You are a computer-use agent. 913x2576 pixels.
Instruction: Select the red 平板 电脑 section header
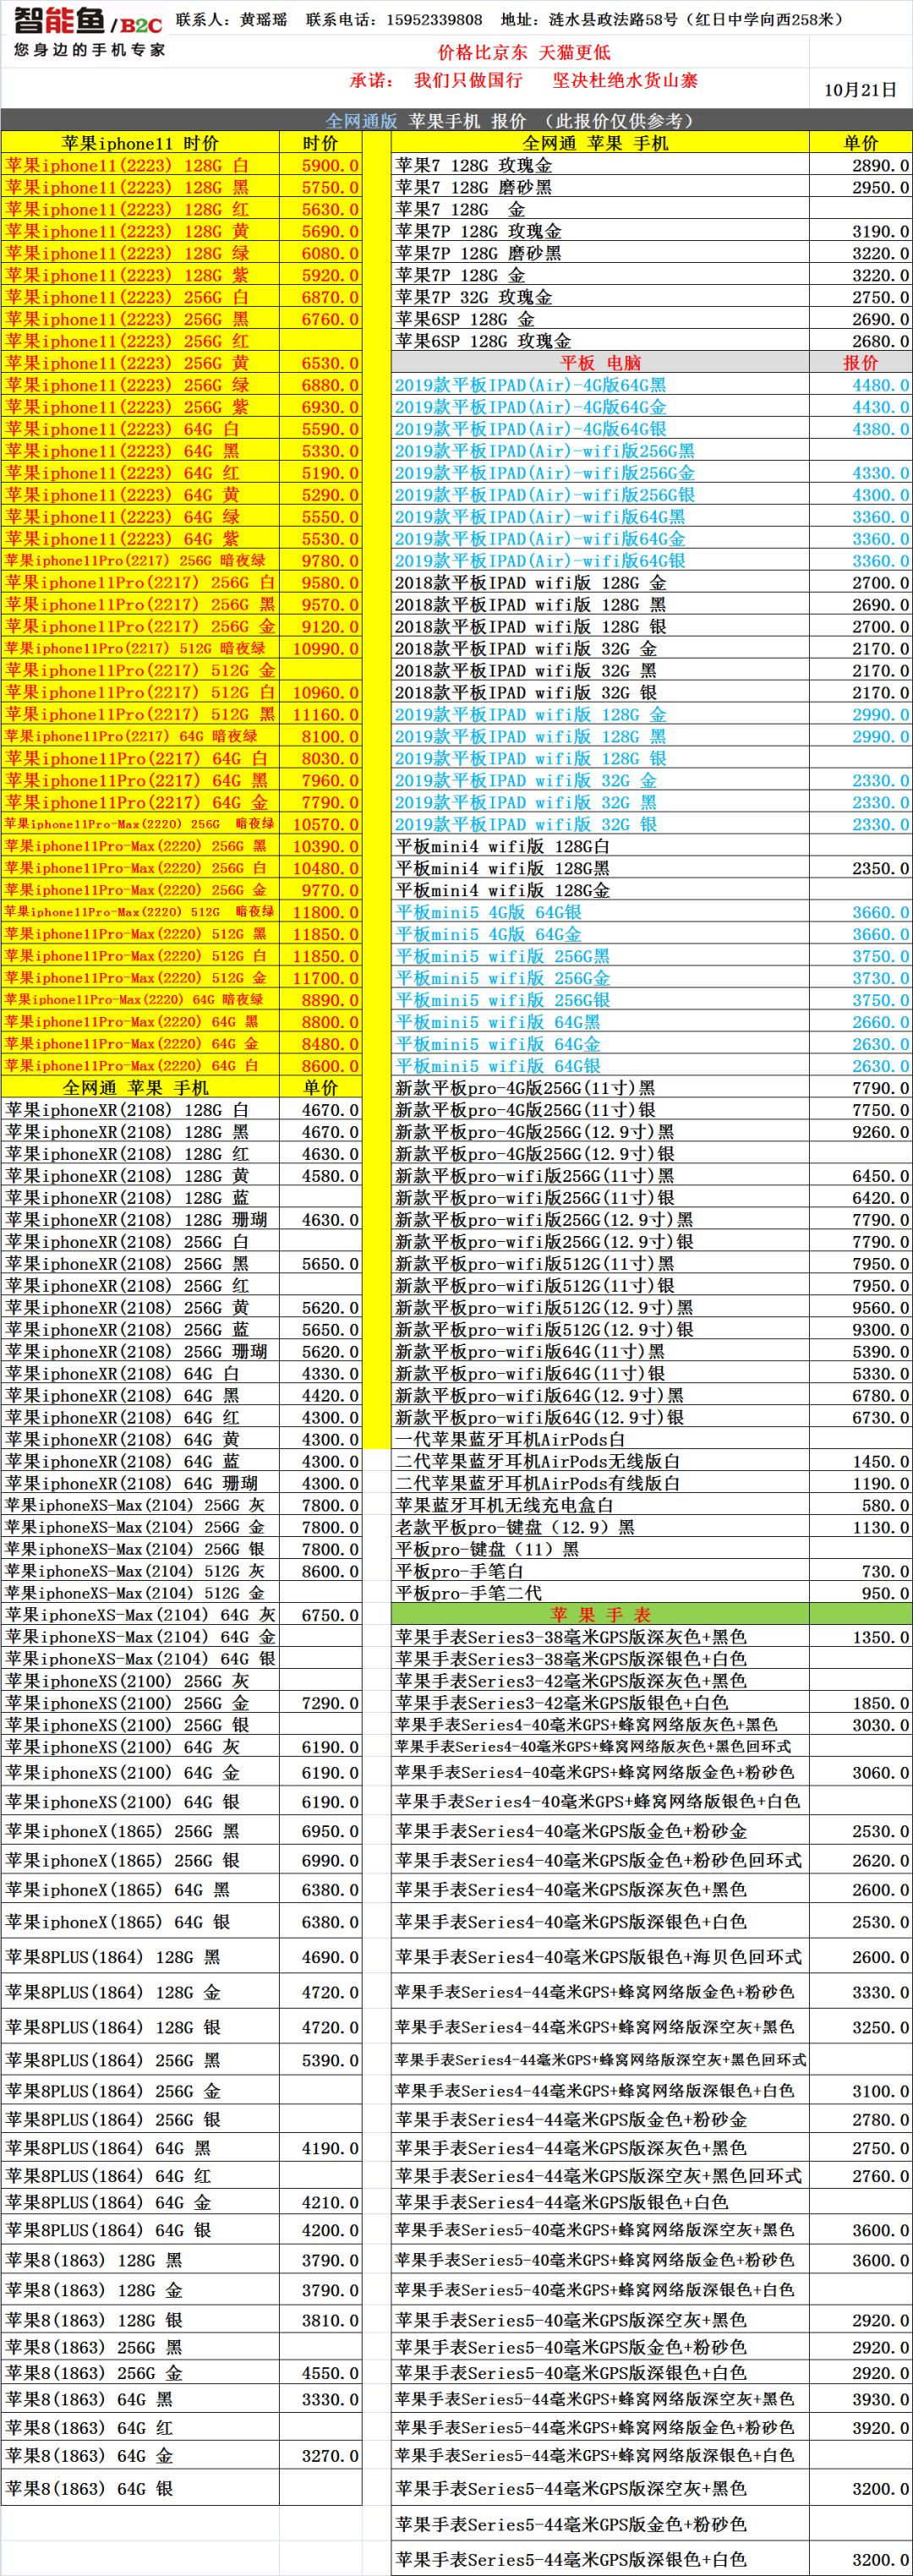pyautogui.click(x=600, y=363)
